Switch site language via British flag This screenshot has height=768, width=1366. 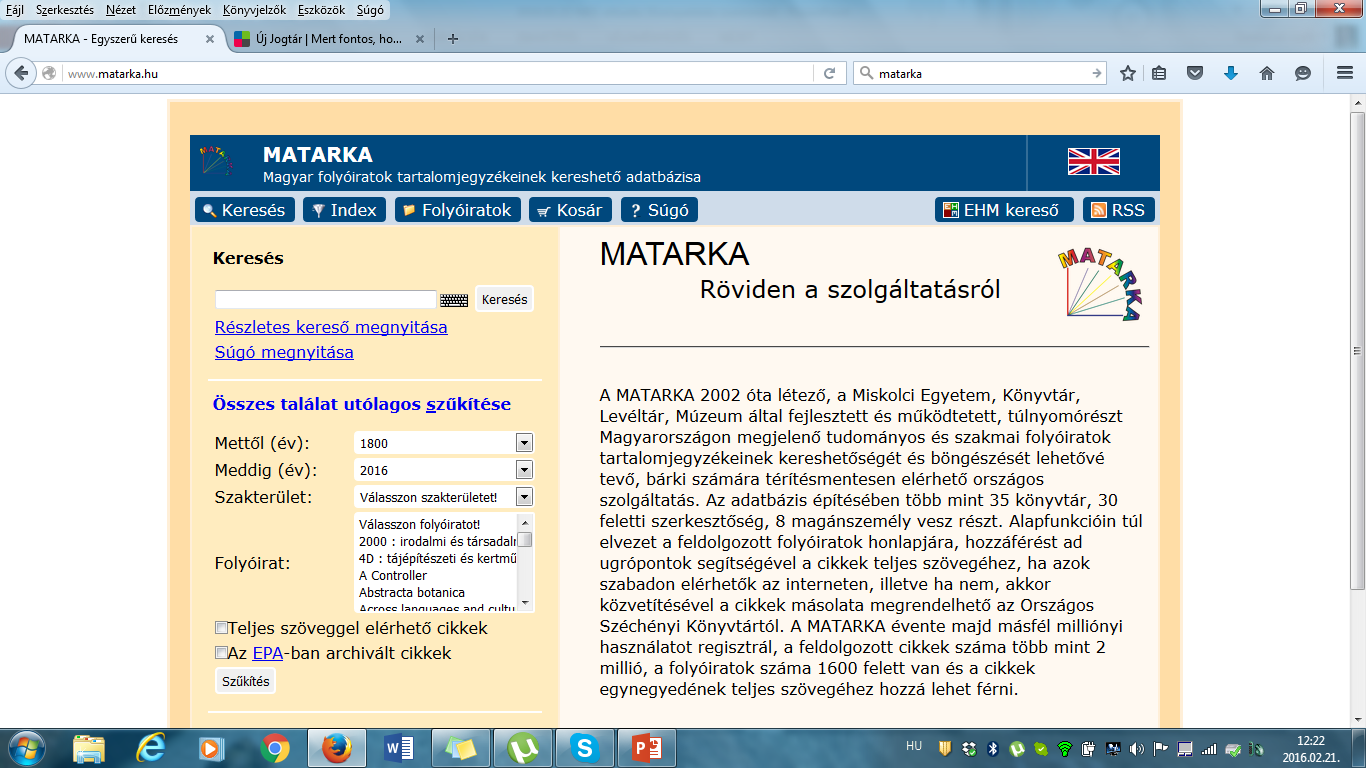click(x=1094, y=162)
